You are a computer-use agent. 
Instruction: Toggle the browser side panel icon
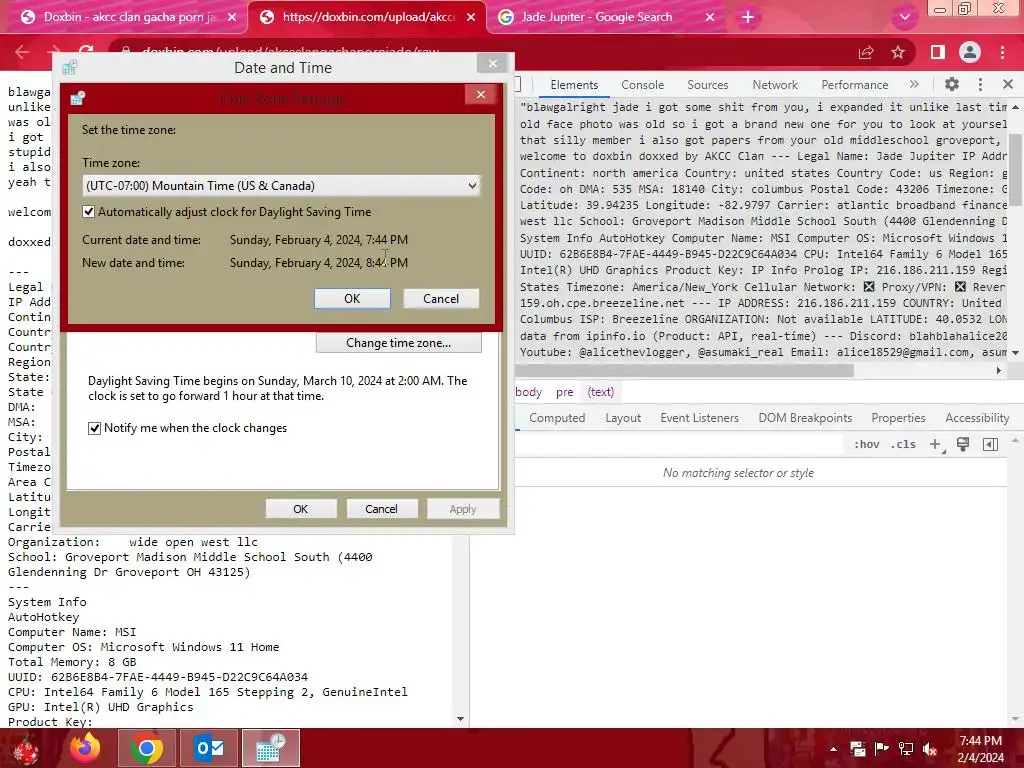coord(938,52)
